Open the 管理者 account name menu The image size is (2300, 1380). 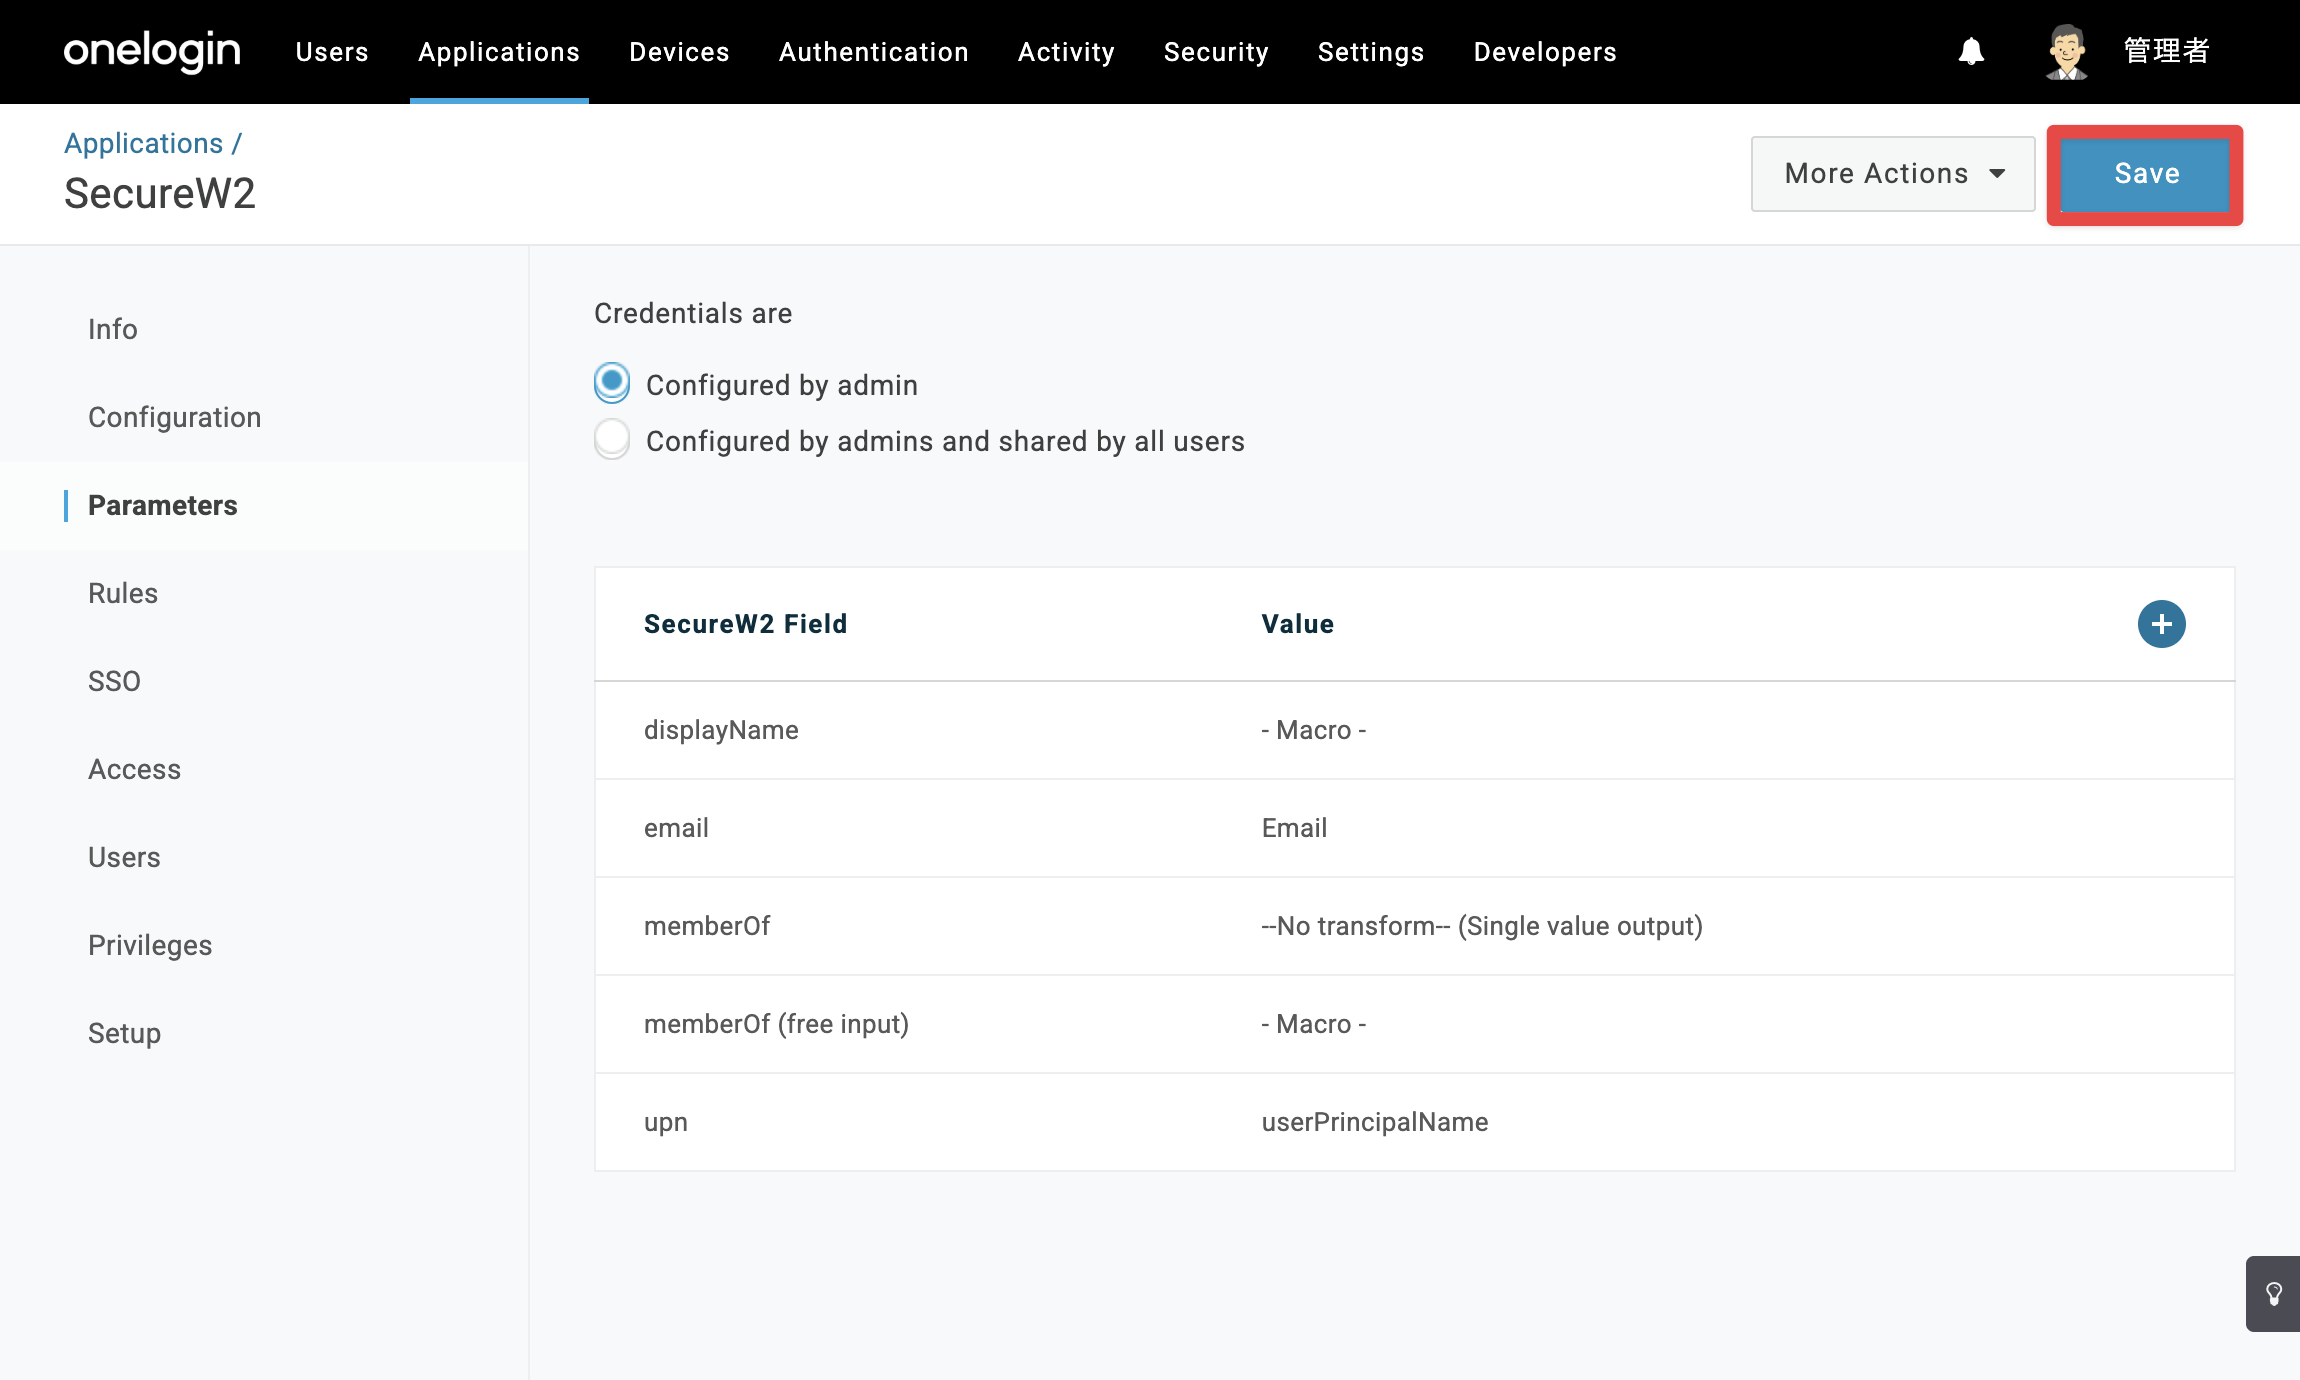point(2166,51)
